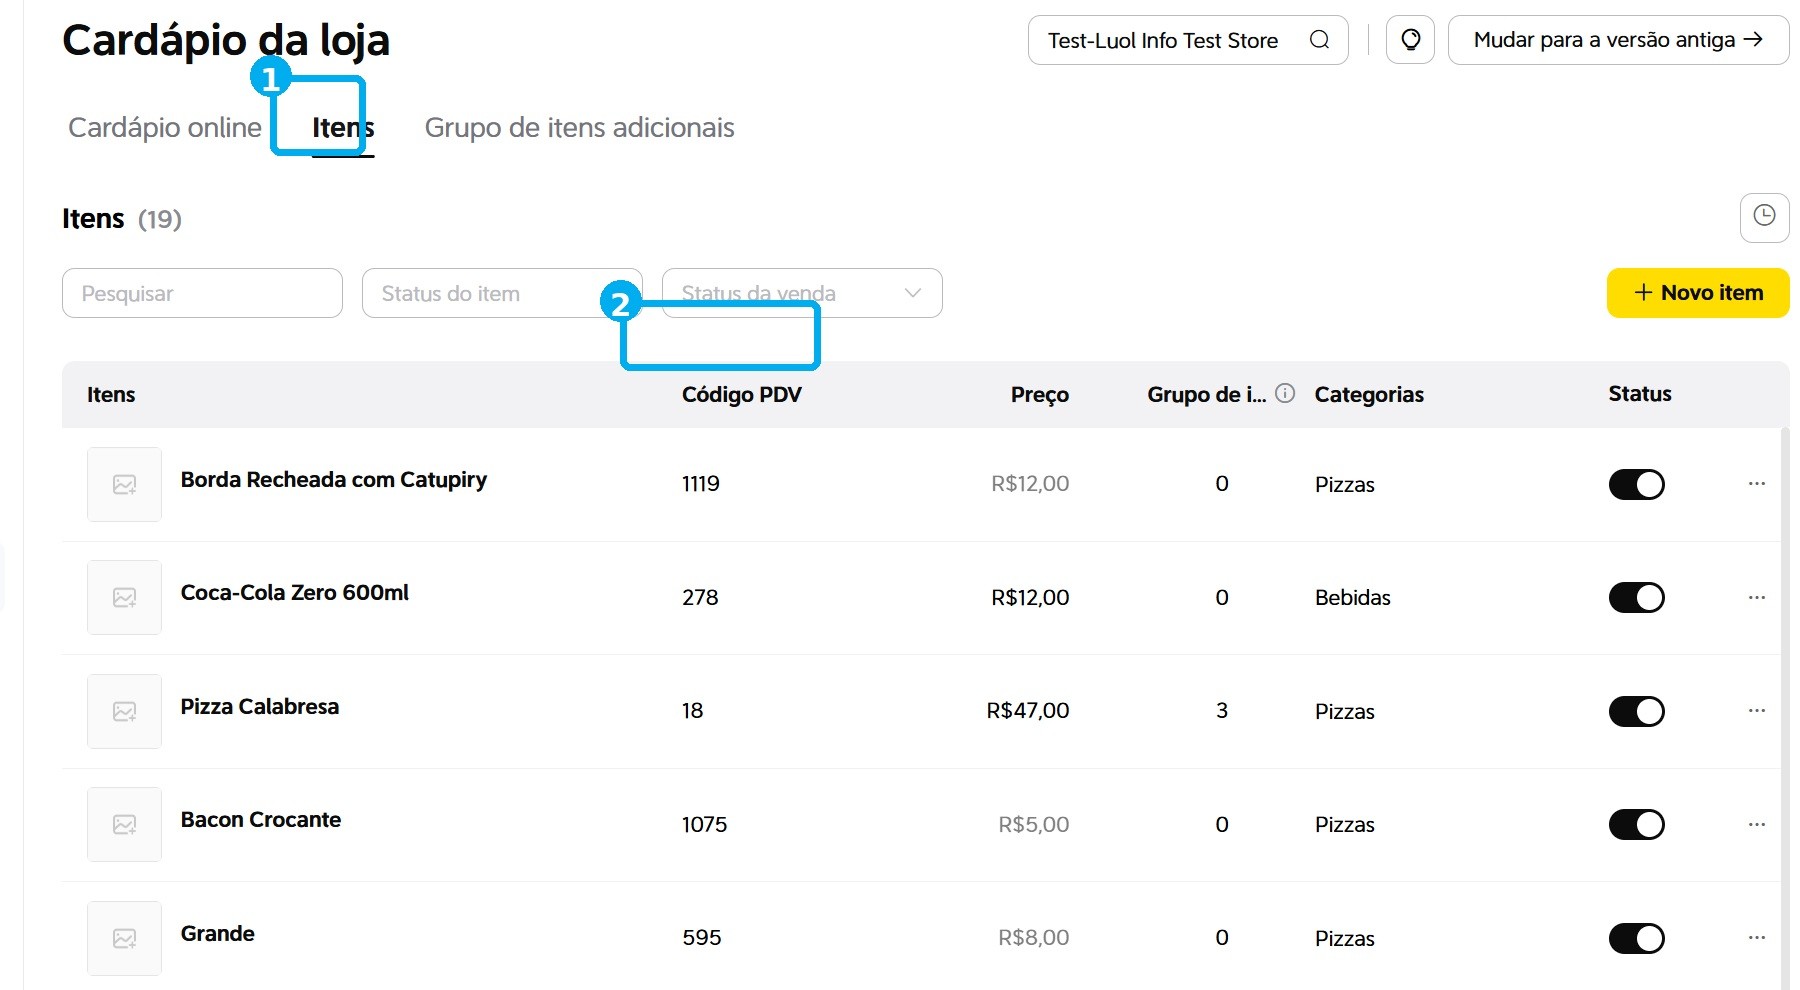Click image placeholder for Bacon Crocante
Image resolution: width=1800 pixels, height=990 pixels.
(x=124, y=824)
